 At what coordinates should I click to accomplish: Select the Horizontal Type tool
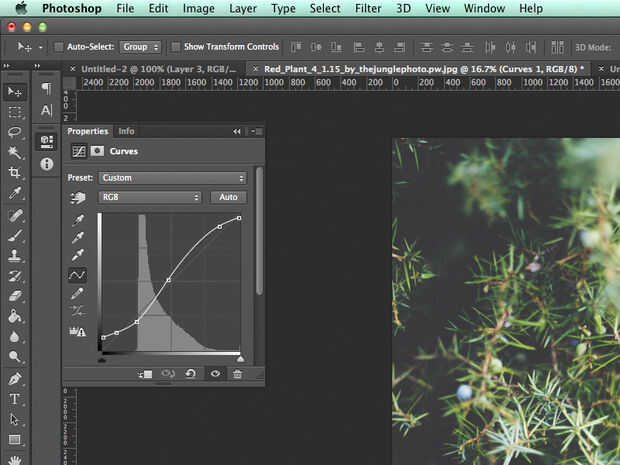pos(15,399)
